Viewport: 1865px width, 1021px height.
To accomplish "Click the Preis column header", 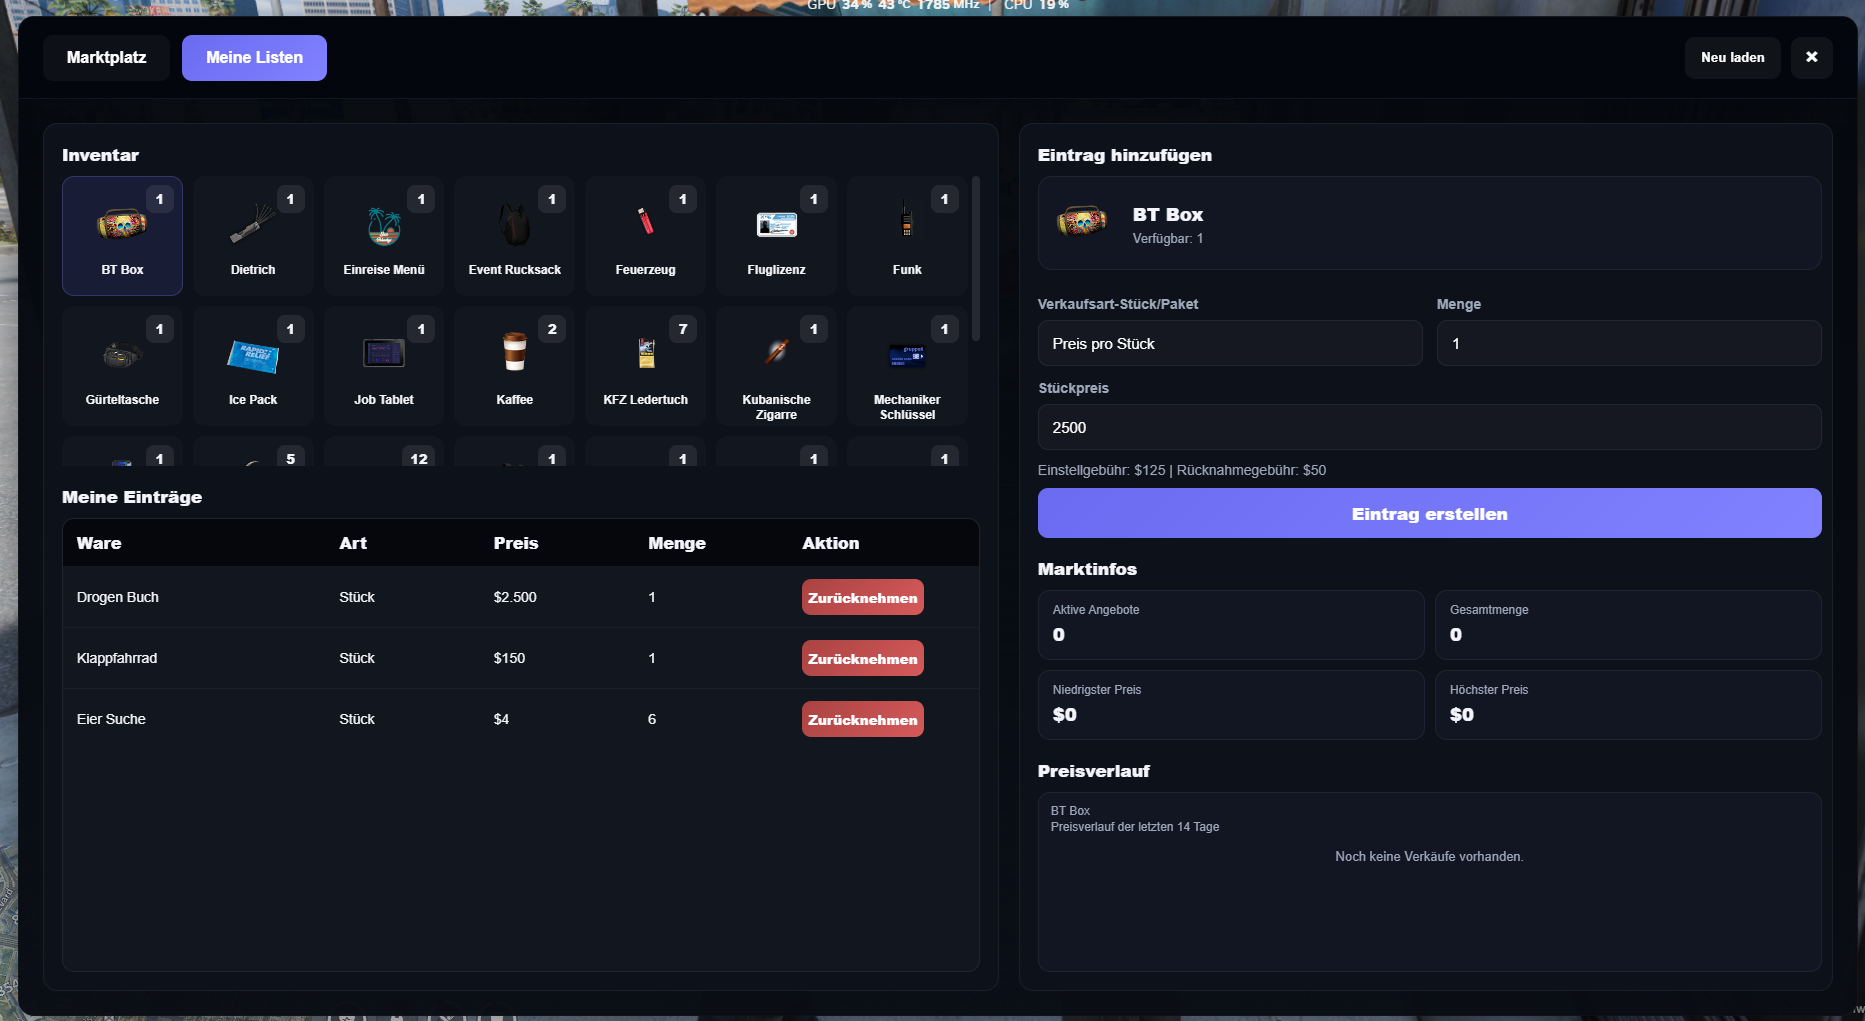I will (516, 543).
